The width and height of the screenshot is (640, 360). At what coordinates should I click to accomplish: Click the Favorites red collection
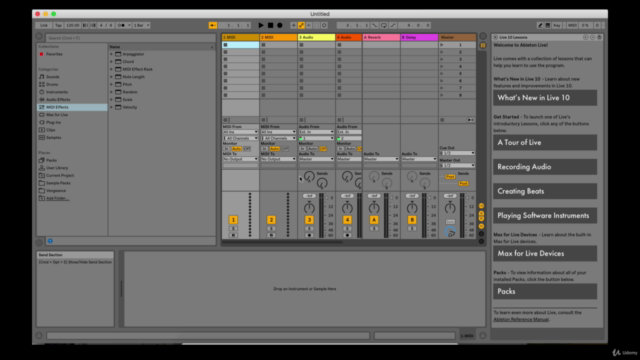54,54
